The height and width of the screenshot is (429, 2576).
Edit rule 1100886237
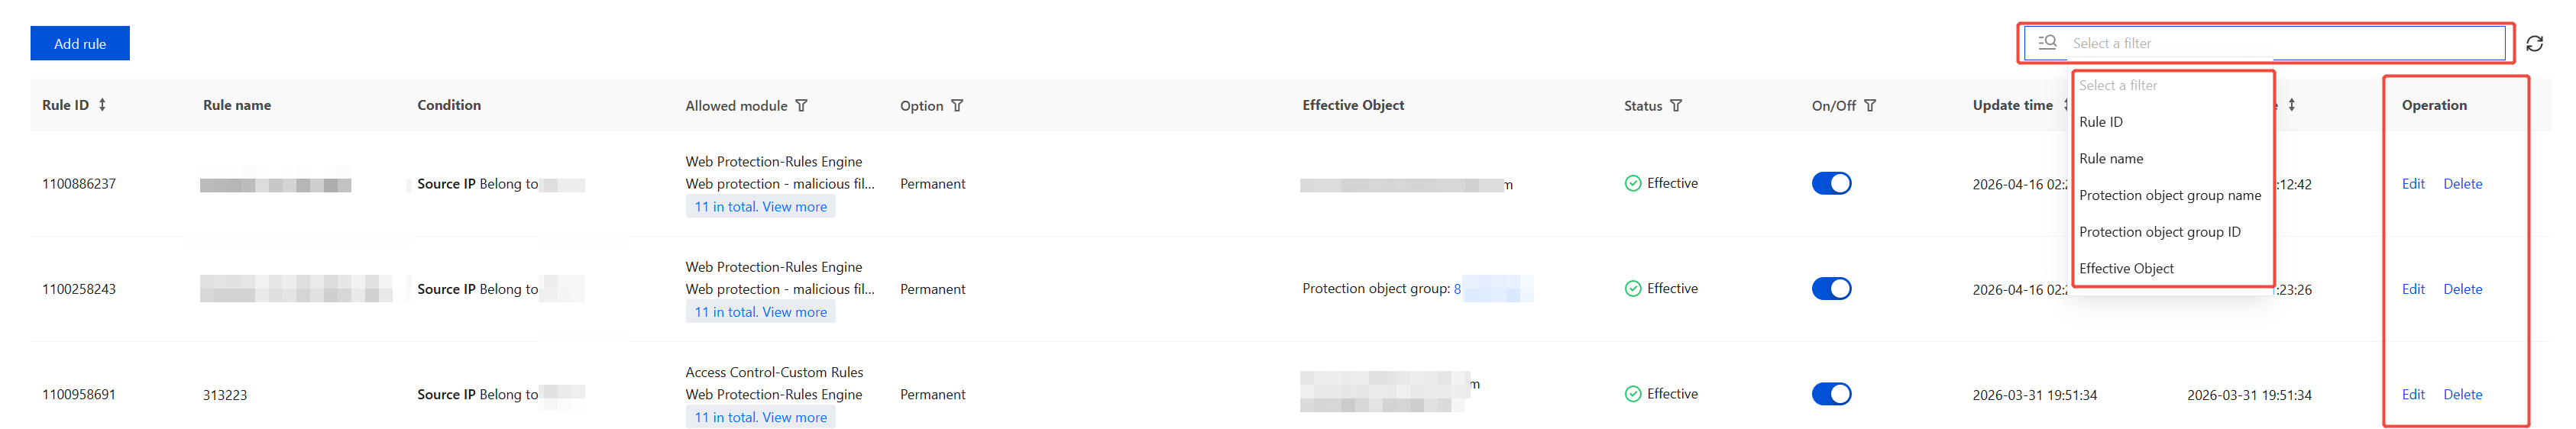[2413, 184]
